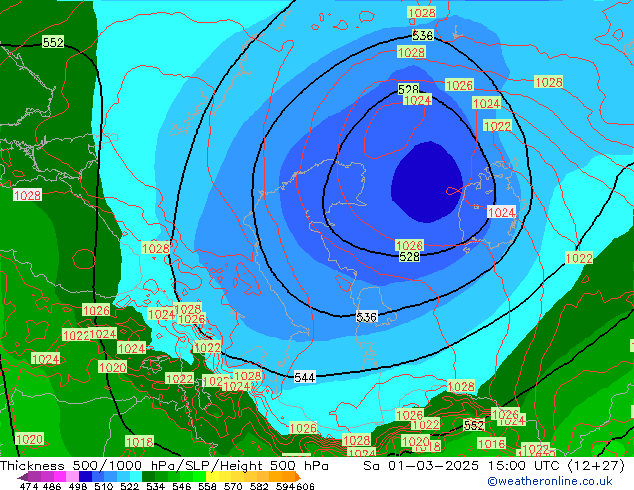
Task: Select the darkest green legend swatch
Action: [148, 476]
